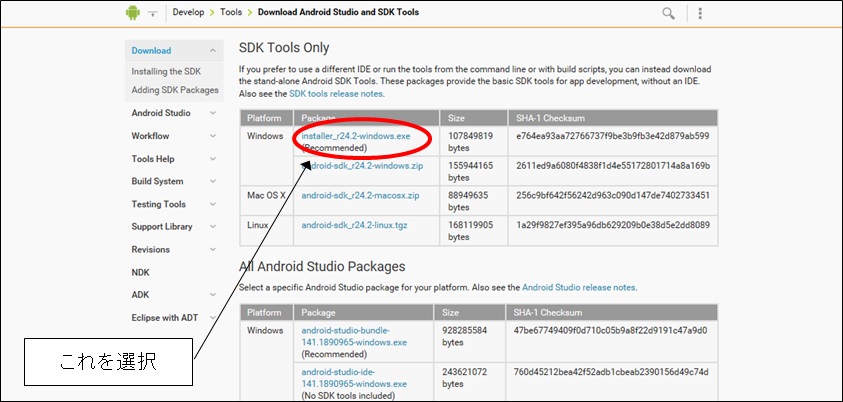
Task: Select checksum e764ea93aa72766737f9be3b9fb3e42d879ab599
Action: [613, 136]
